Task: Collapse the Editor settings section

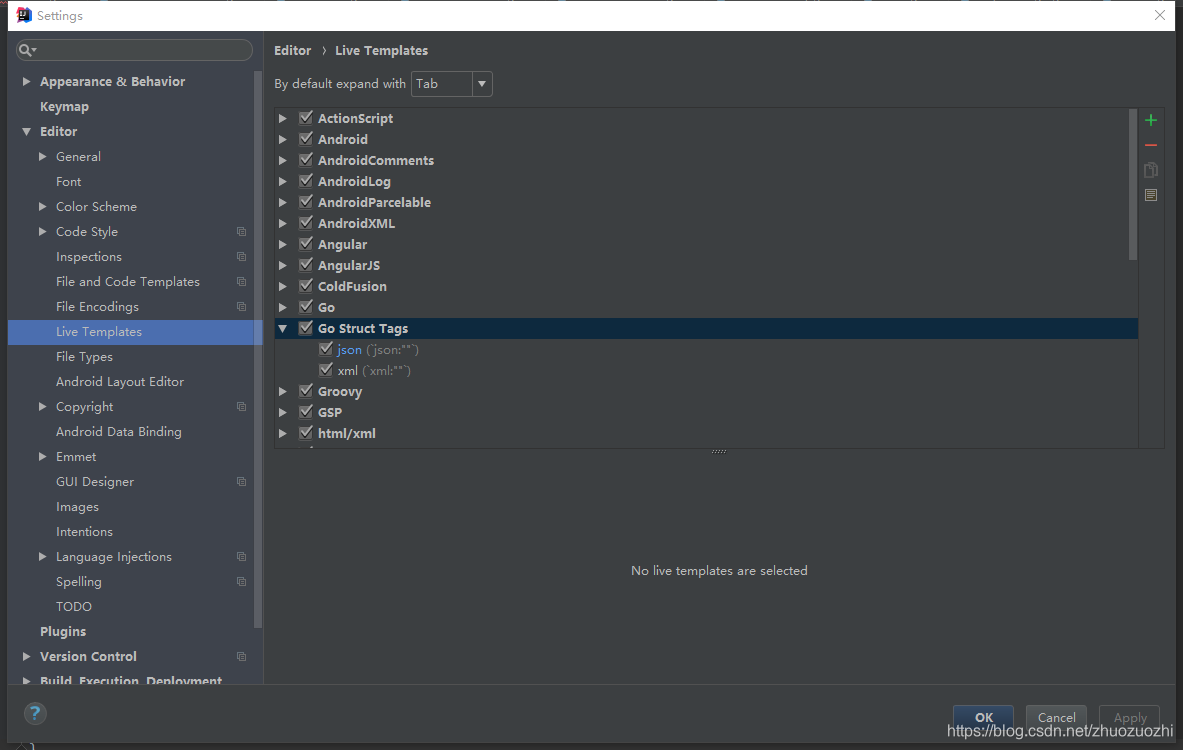Action: pos(26,131)
